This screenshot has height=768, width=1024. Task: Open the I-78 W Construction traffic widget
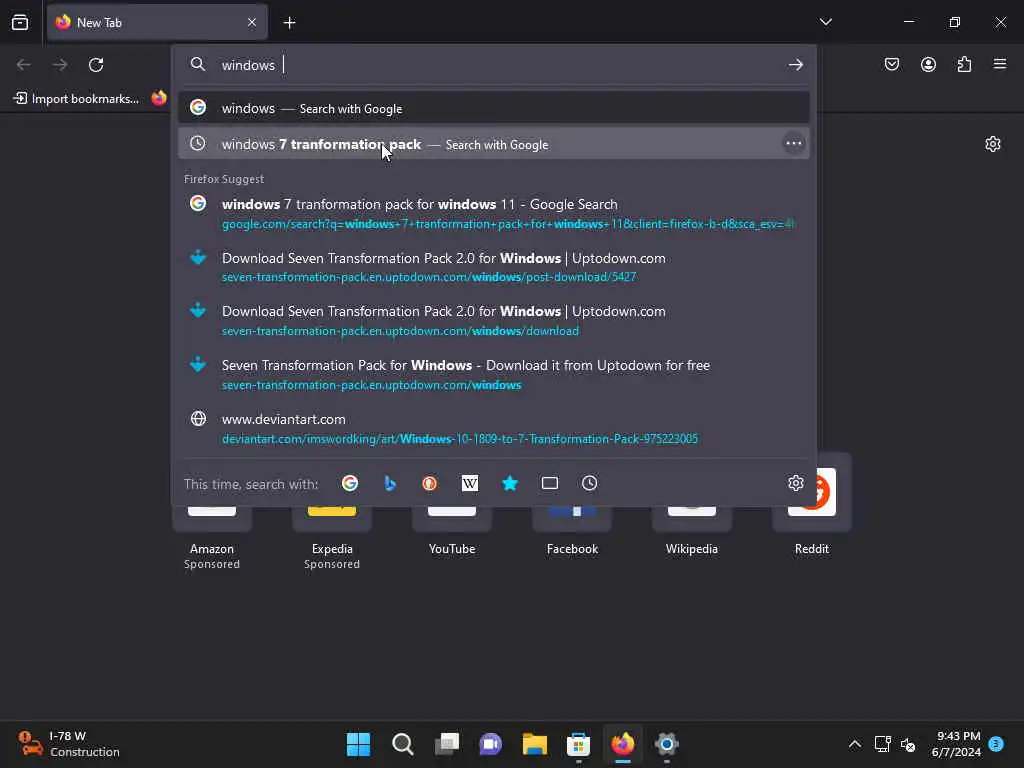click(69, 744)
